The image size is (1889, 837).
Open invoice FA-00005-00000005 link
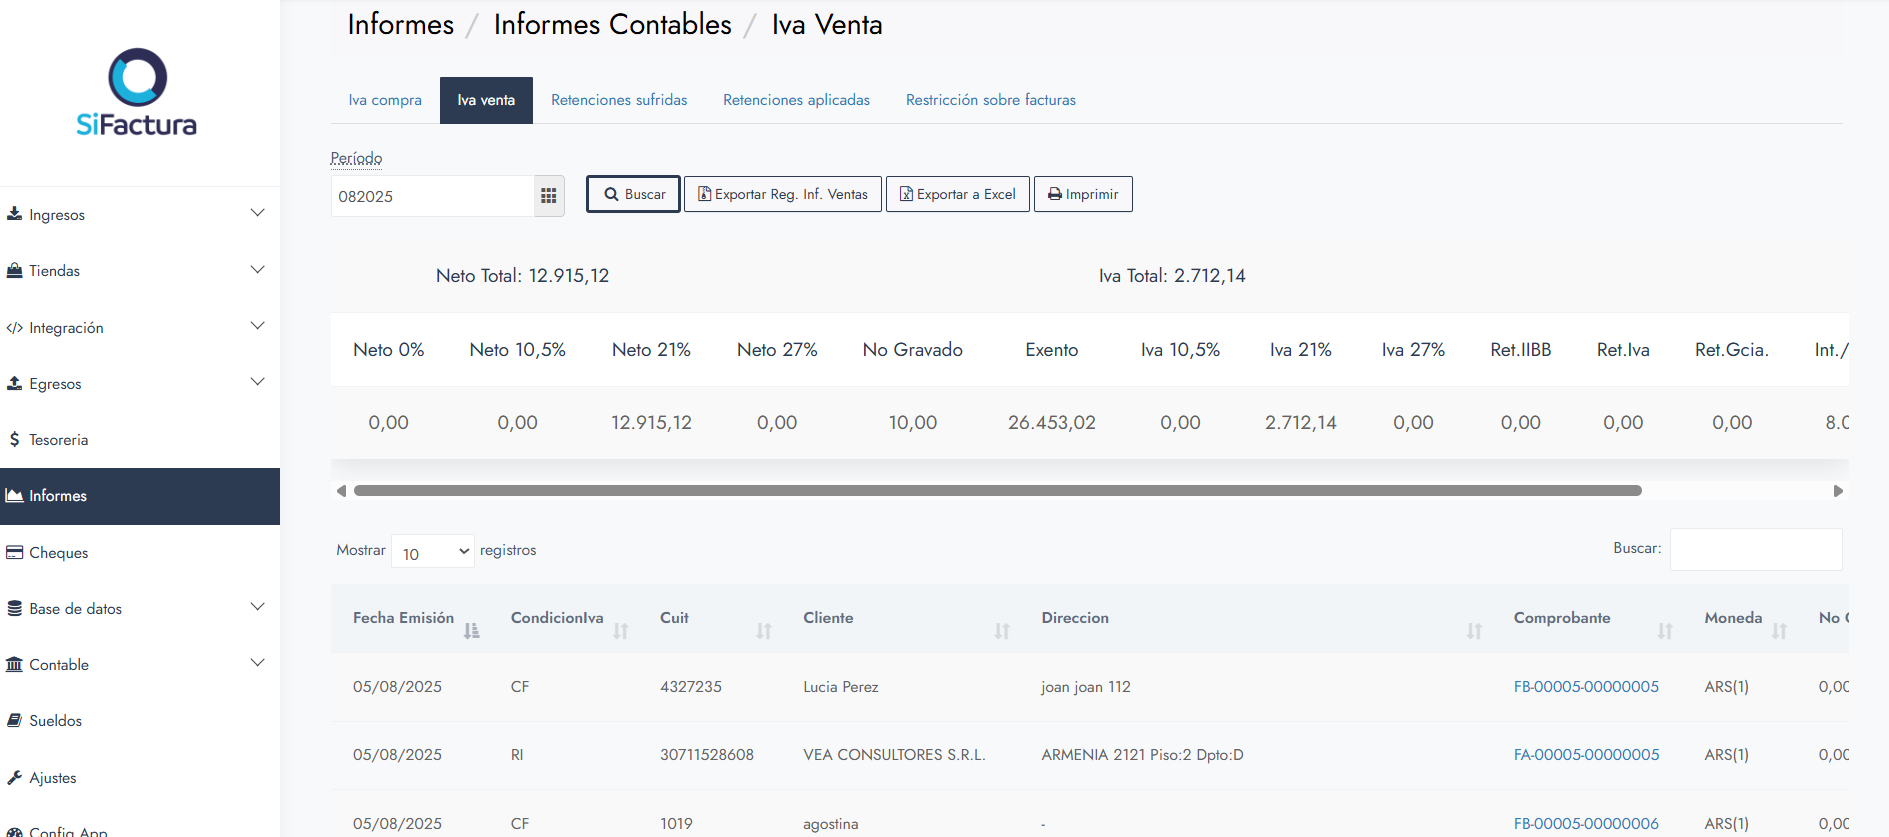tap(1586, 755)
